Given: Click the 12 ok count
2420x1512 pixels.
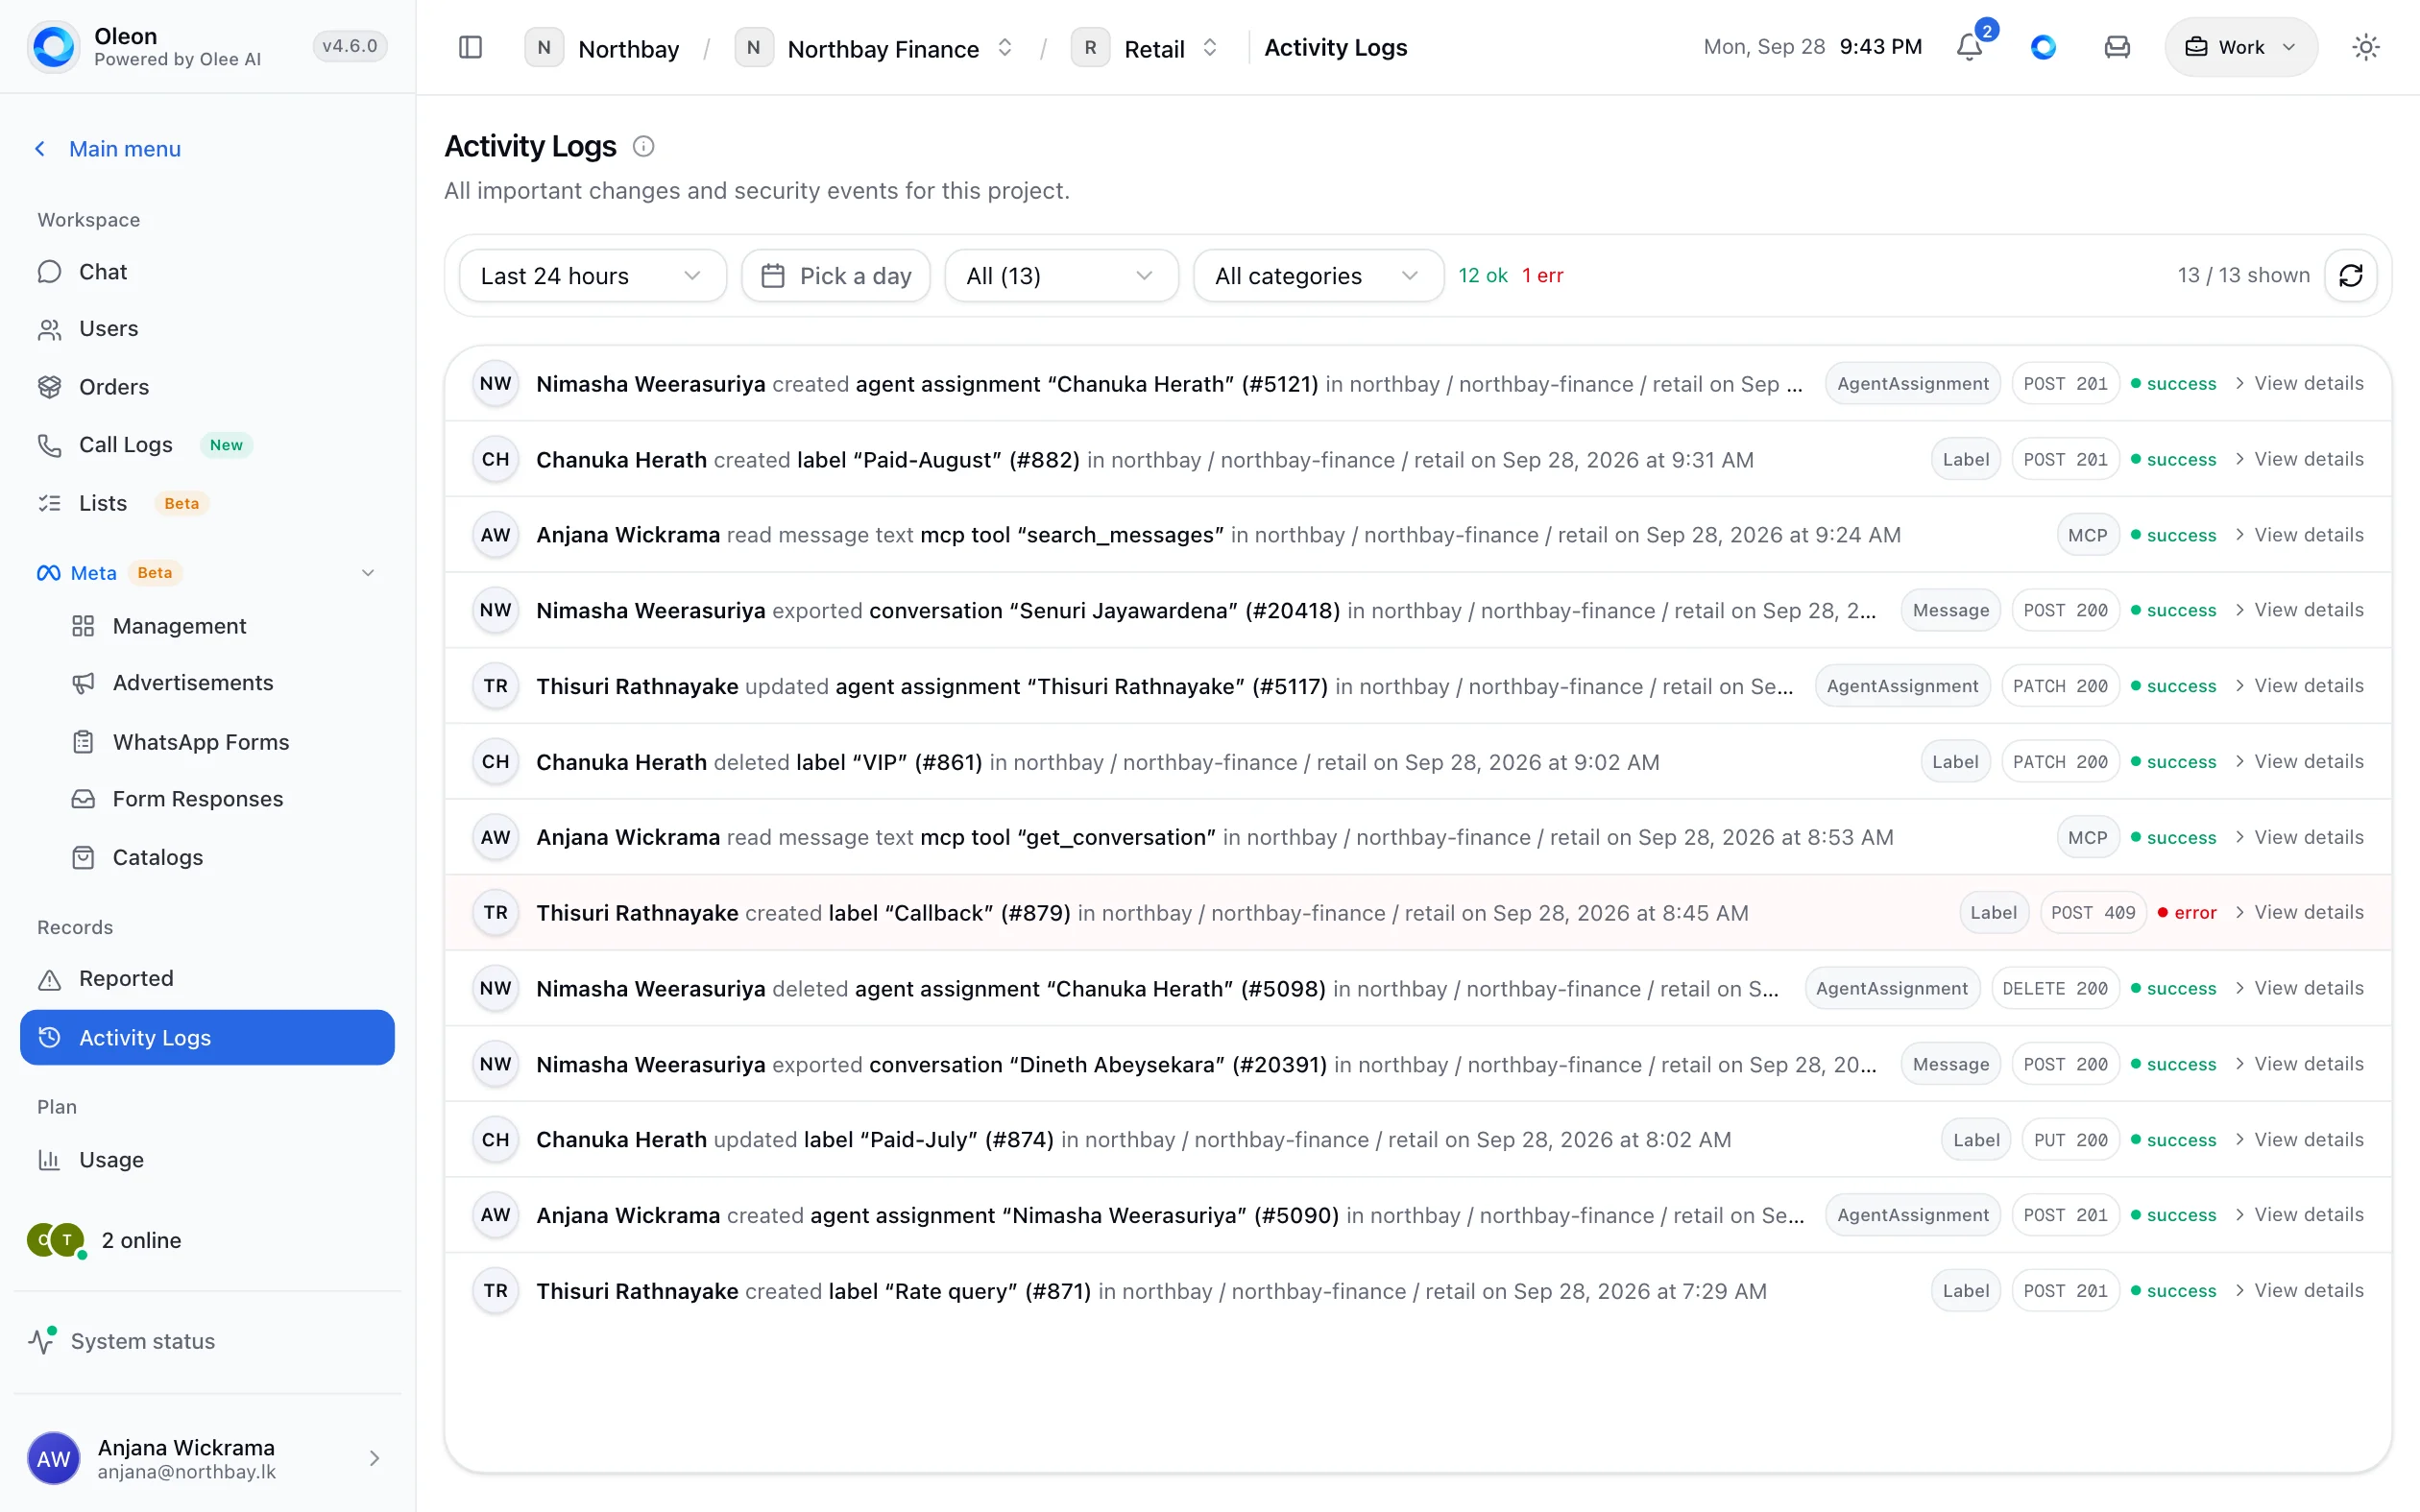Looking at the screenshot, I should (x=1482, y=275).
